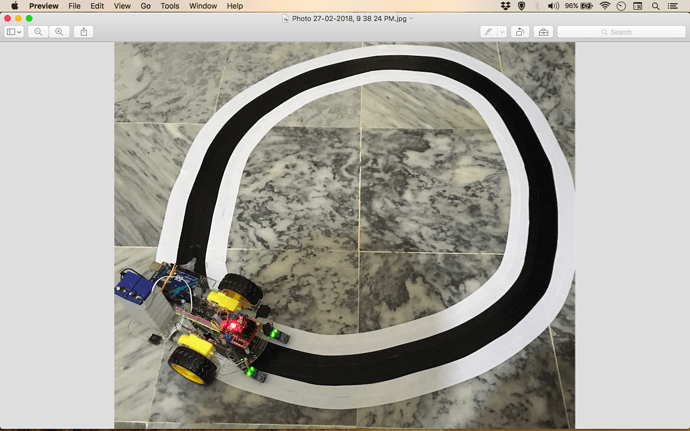690x431 pixels.
Task: Open the Help menu
Action: [235, 6]
